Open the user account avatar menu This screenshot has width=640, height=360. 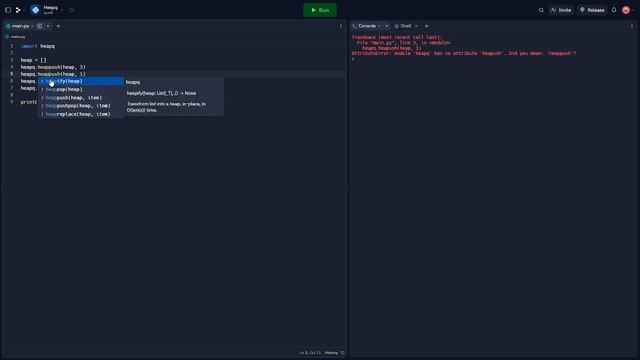626,10
